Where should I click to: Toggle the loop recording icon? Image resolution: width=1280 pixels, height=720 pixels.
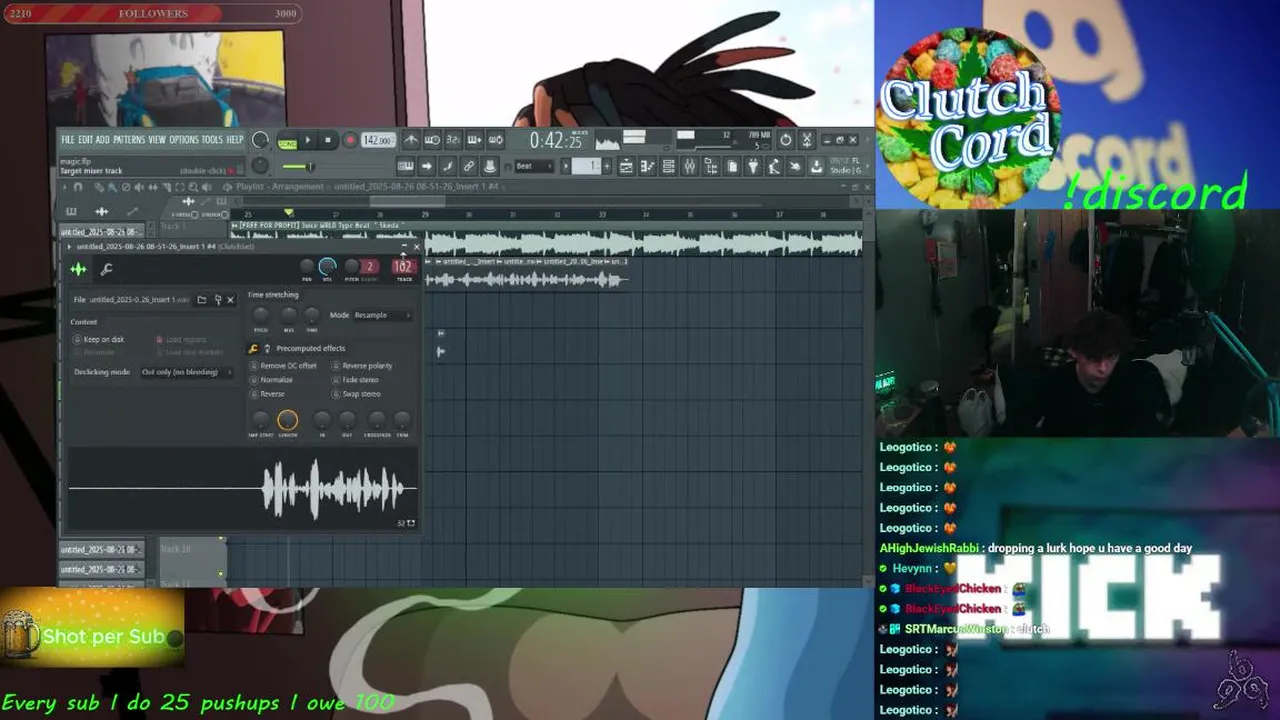pyautogui.click(x=495, y=140)
